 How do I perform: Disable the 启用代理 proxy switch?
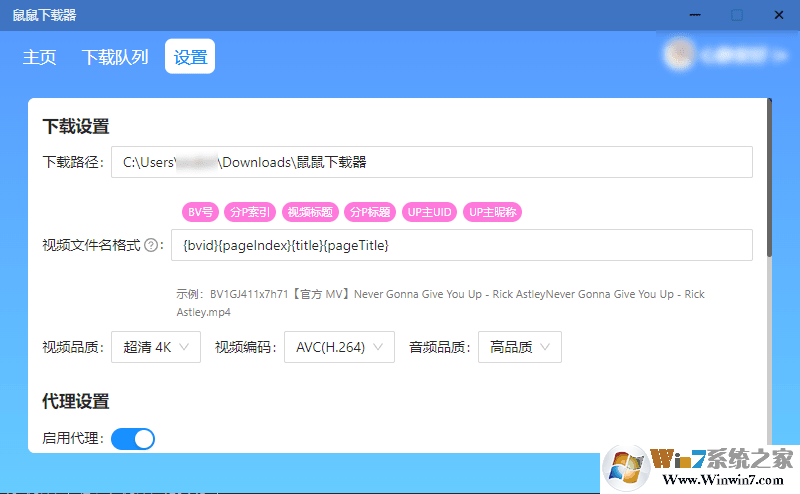[133, 438]
